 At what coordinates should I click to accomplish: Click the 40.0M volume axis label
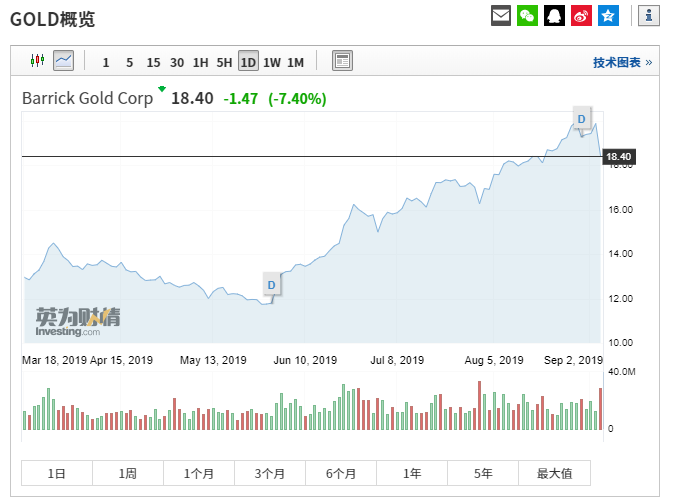pyautogui.click(x=622, y=372)
